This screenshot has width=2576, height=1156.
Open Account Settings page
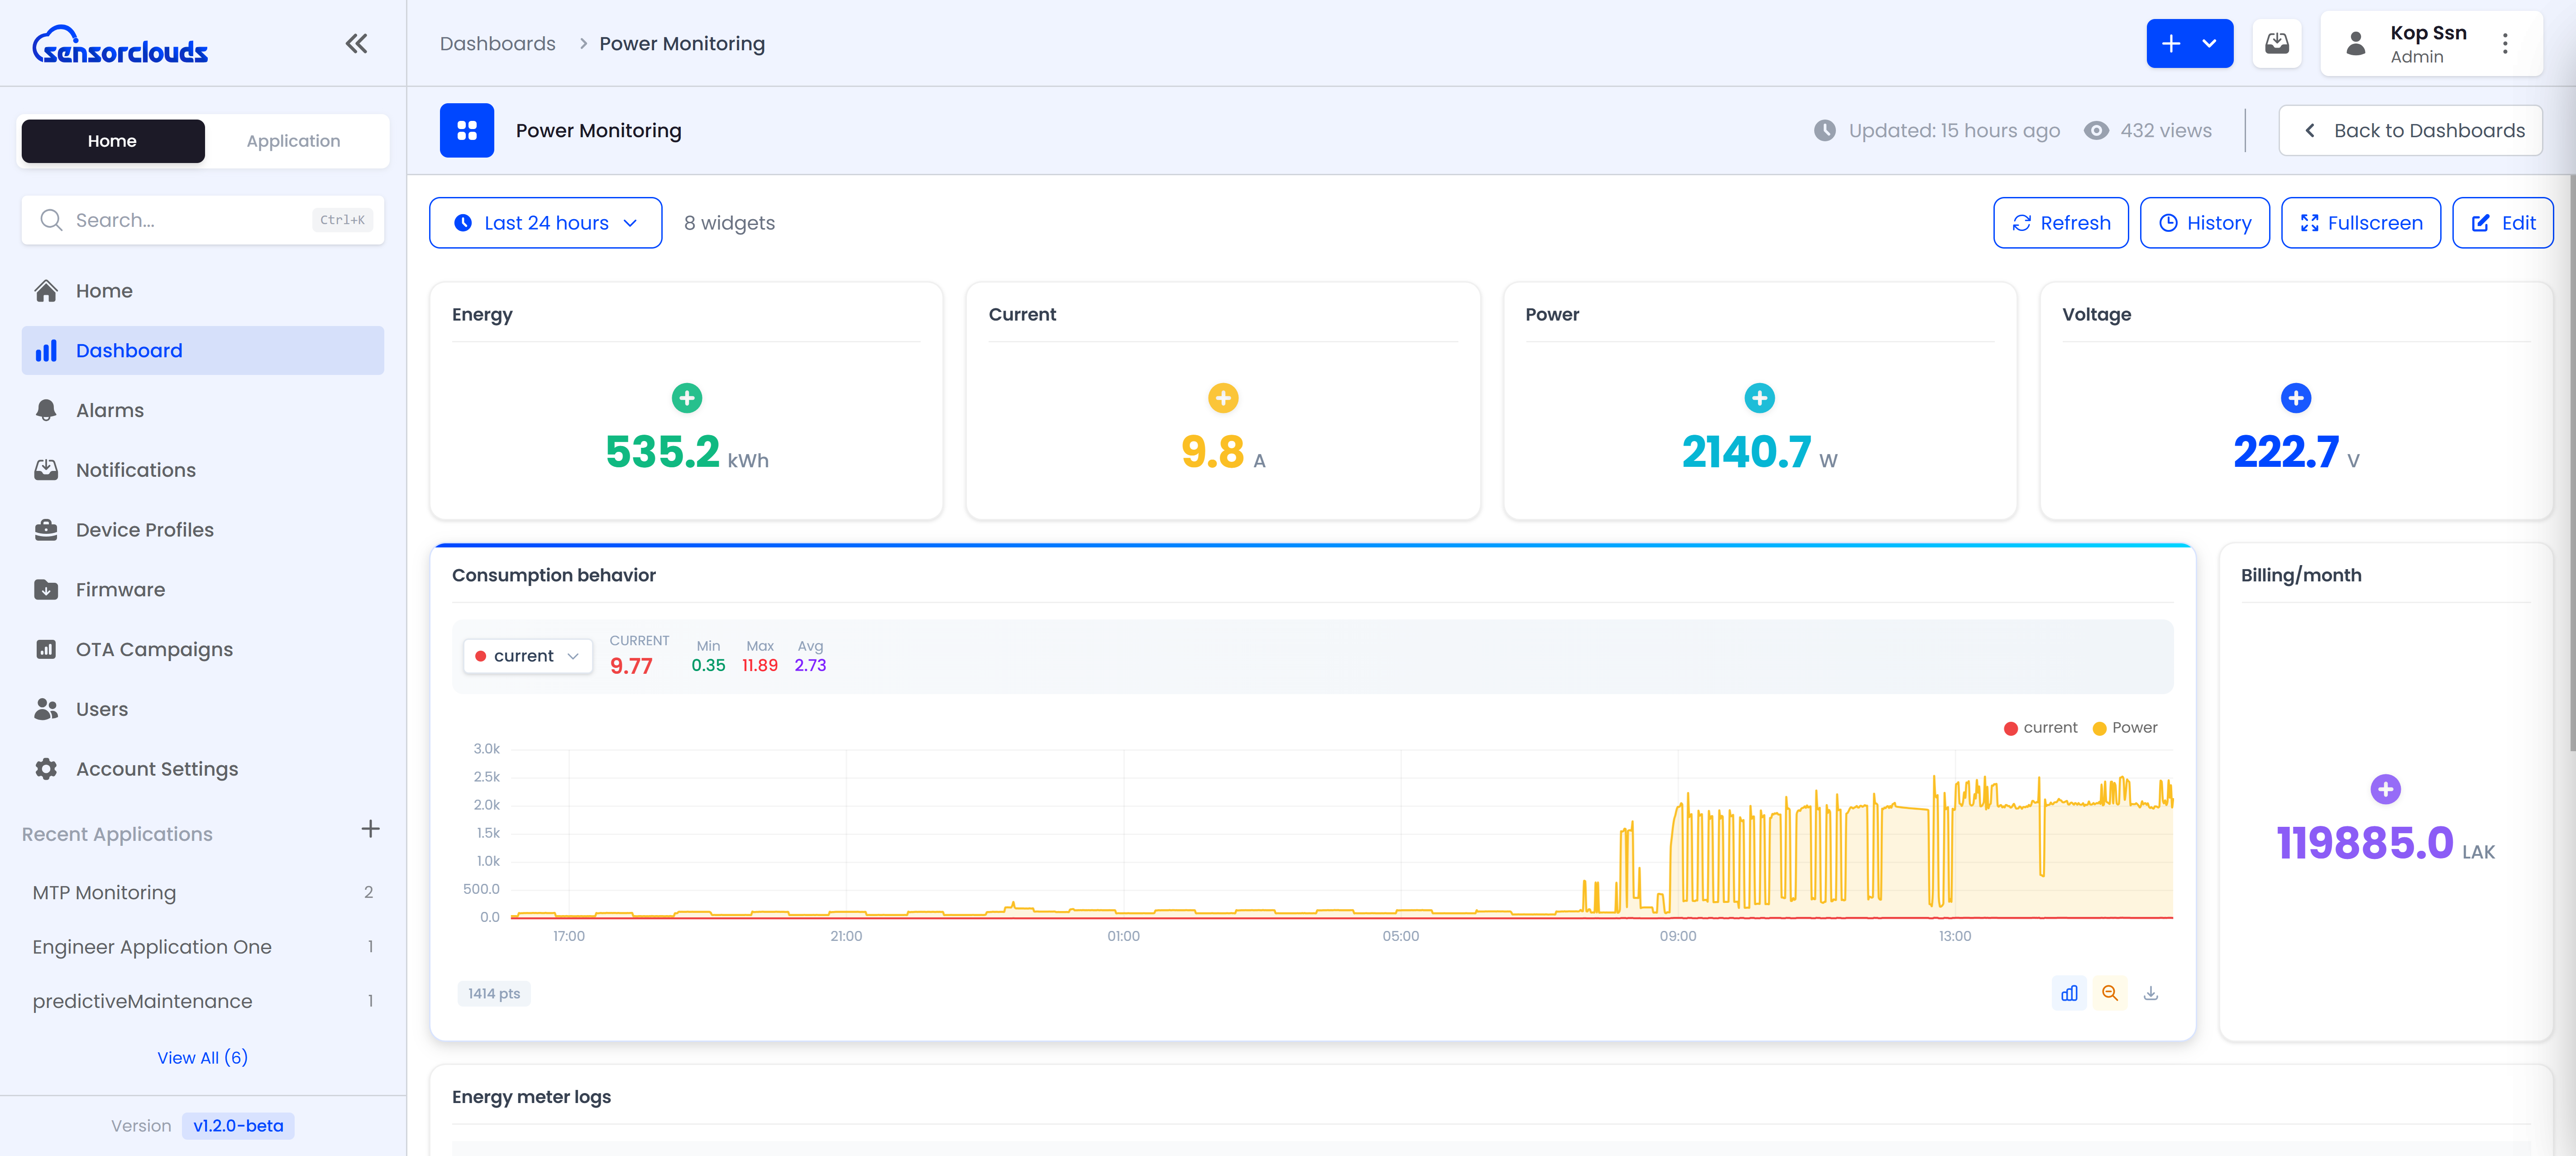point(203,769)
